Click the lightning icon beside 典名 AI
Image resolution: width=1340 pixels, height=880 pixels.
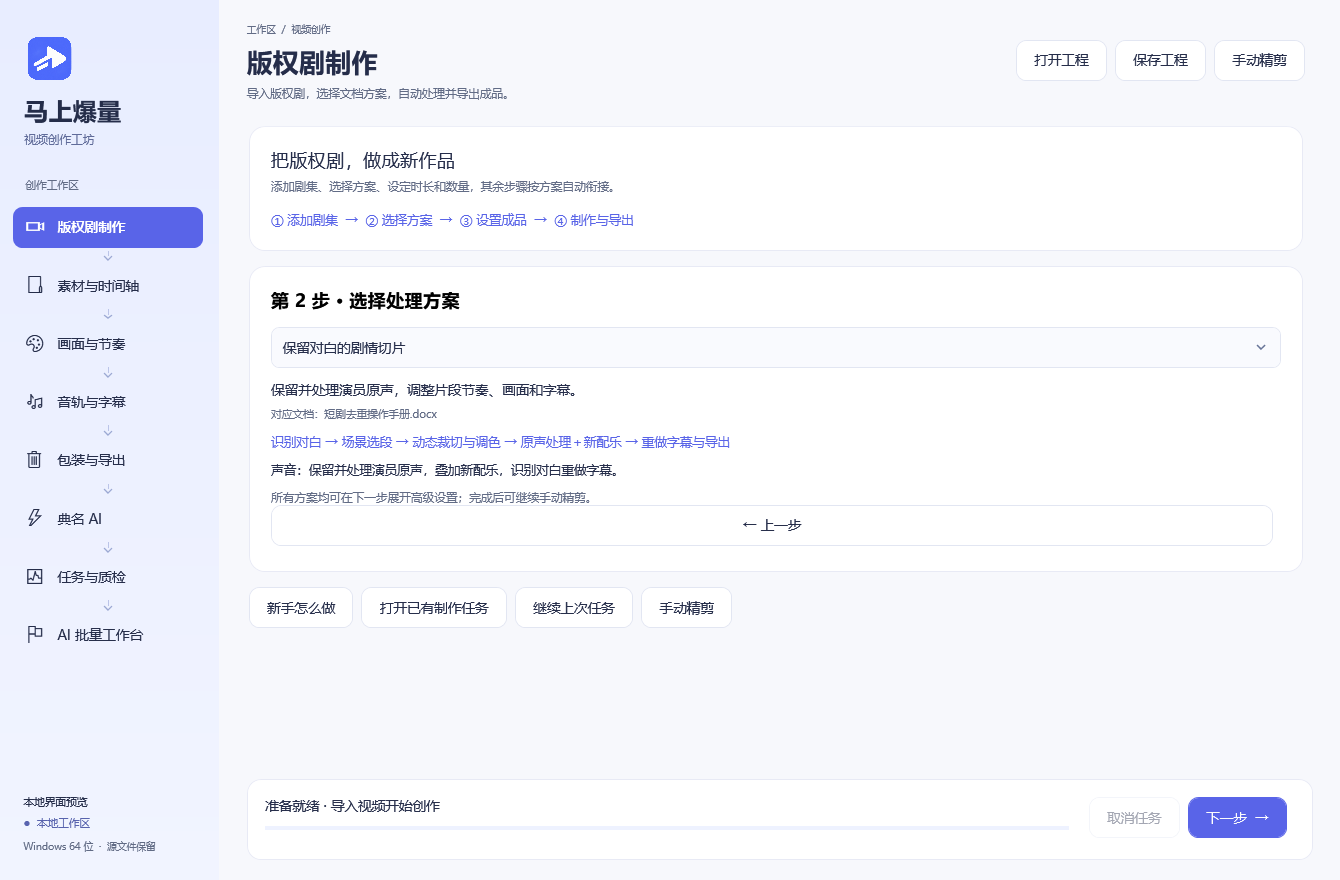tap(35, 518)
